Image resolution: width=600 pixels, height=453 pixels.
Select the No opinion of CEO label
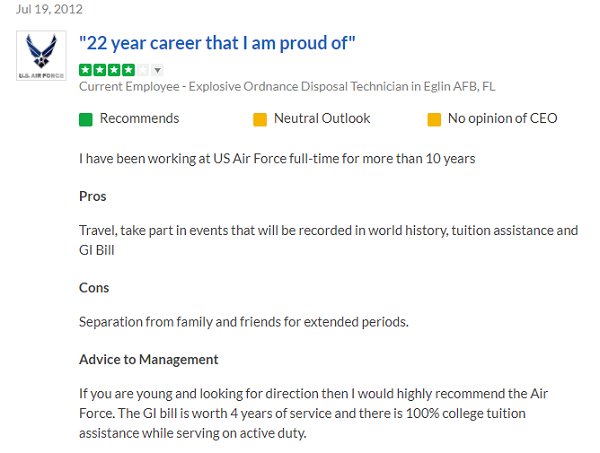tap(502, 118)
